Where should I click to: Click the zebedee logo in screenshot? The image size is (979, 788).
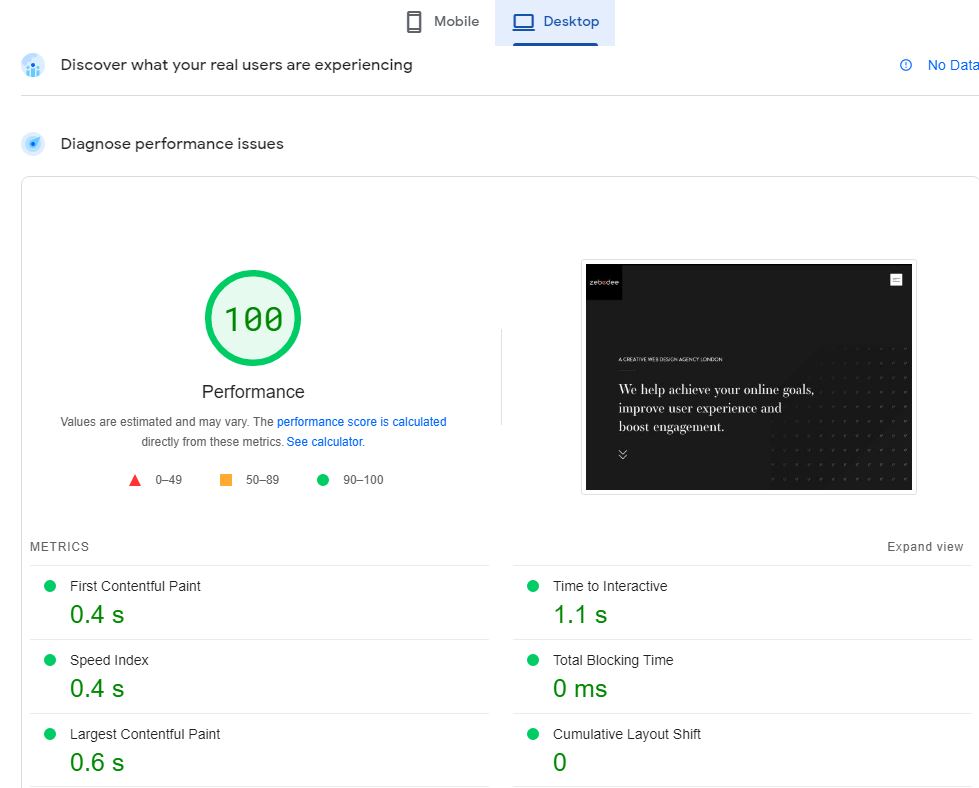point(604,282)
